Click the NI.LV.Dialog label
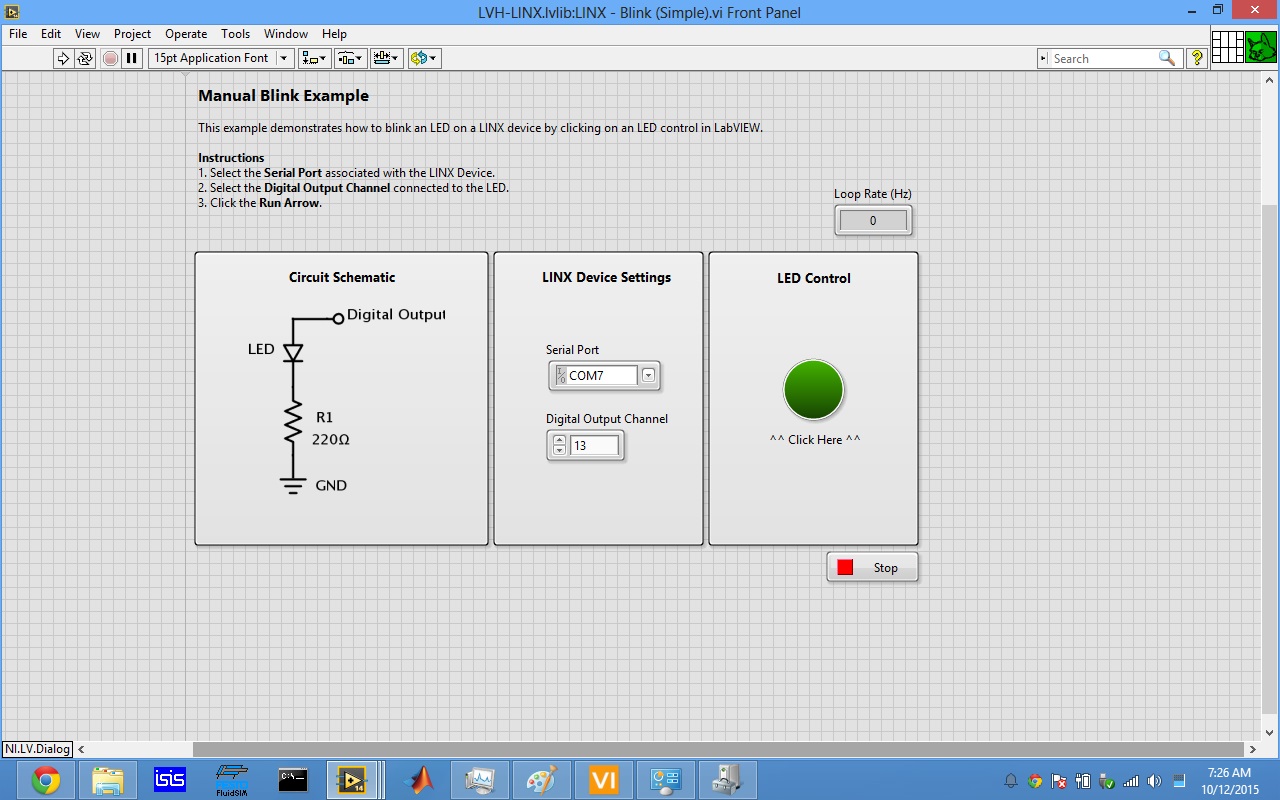Image resolution: width=1280 pixels, height=800 pixels. coord(37,749)
